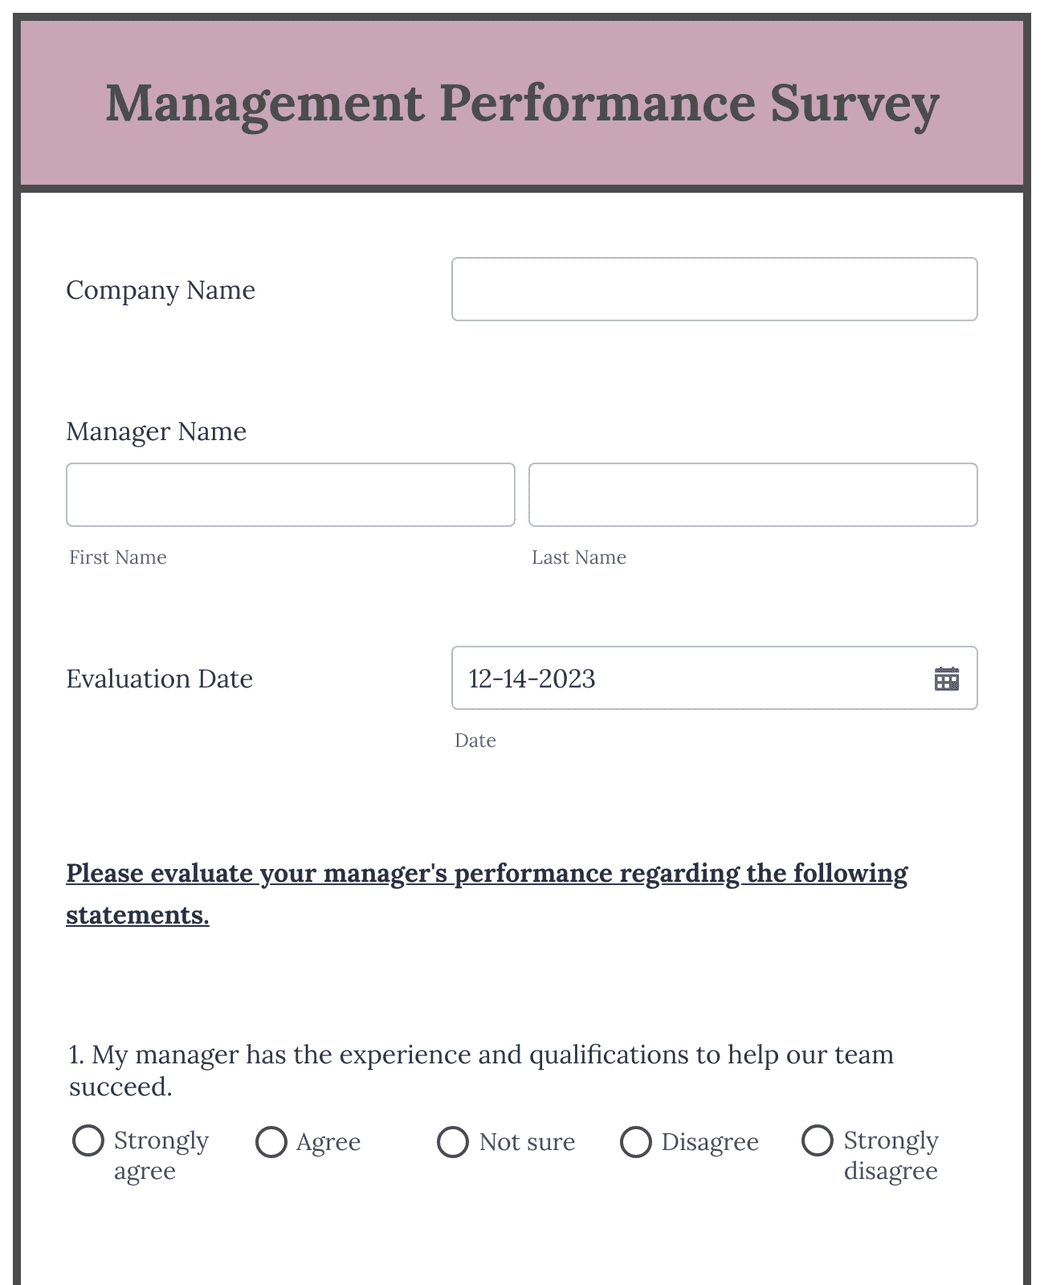
Task: Click the First Name field
Action: point(290,494)
